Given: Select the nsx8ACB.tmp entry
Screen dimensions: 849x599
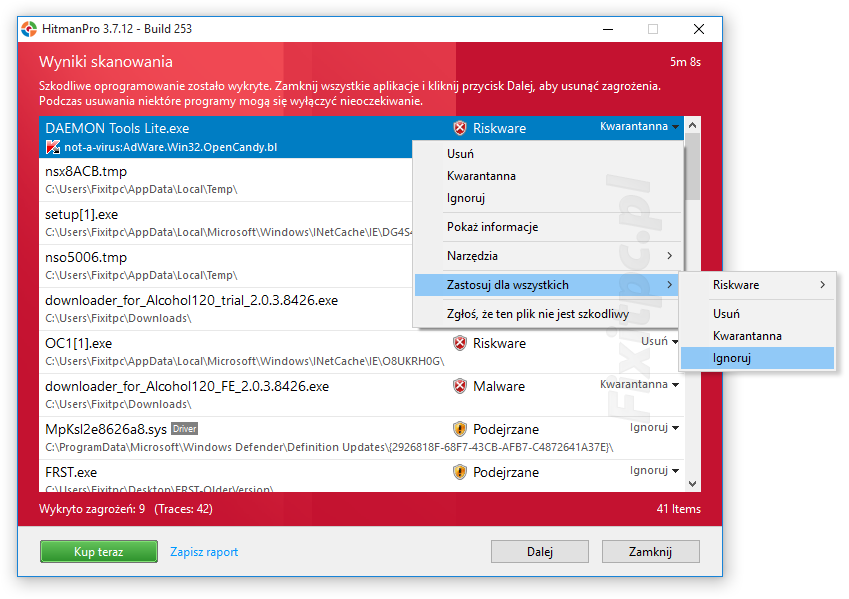Looking at the screenshot, I should [225, 180].
